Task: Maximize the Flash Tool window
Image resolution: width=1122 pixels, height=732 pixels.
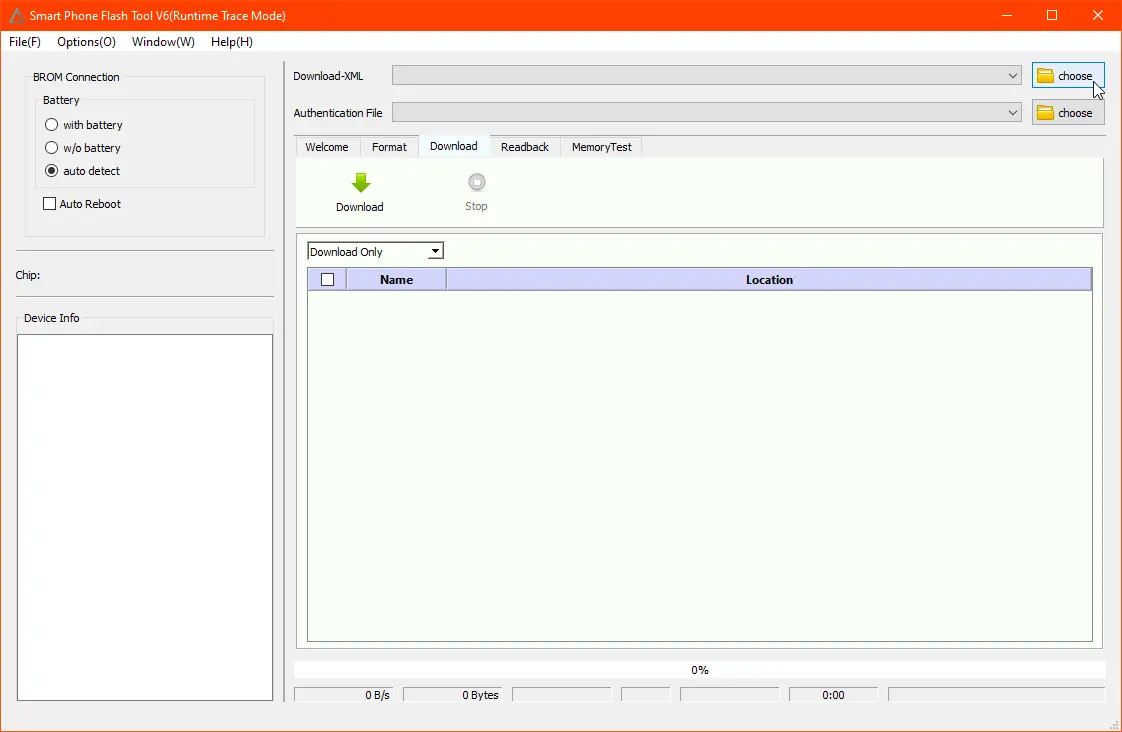Action: point(1052,15)
